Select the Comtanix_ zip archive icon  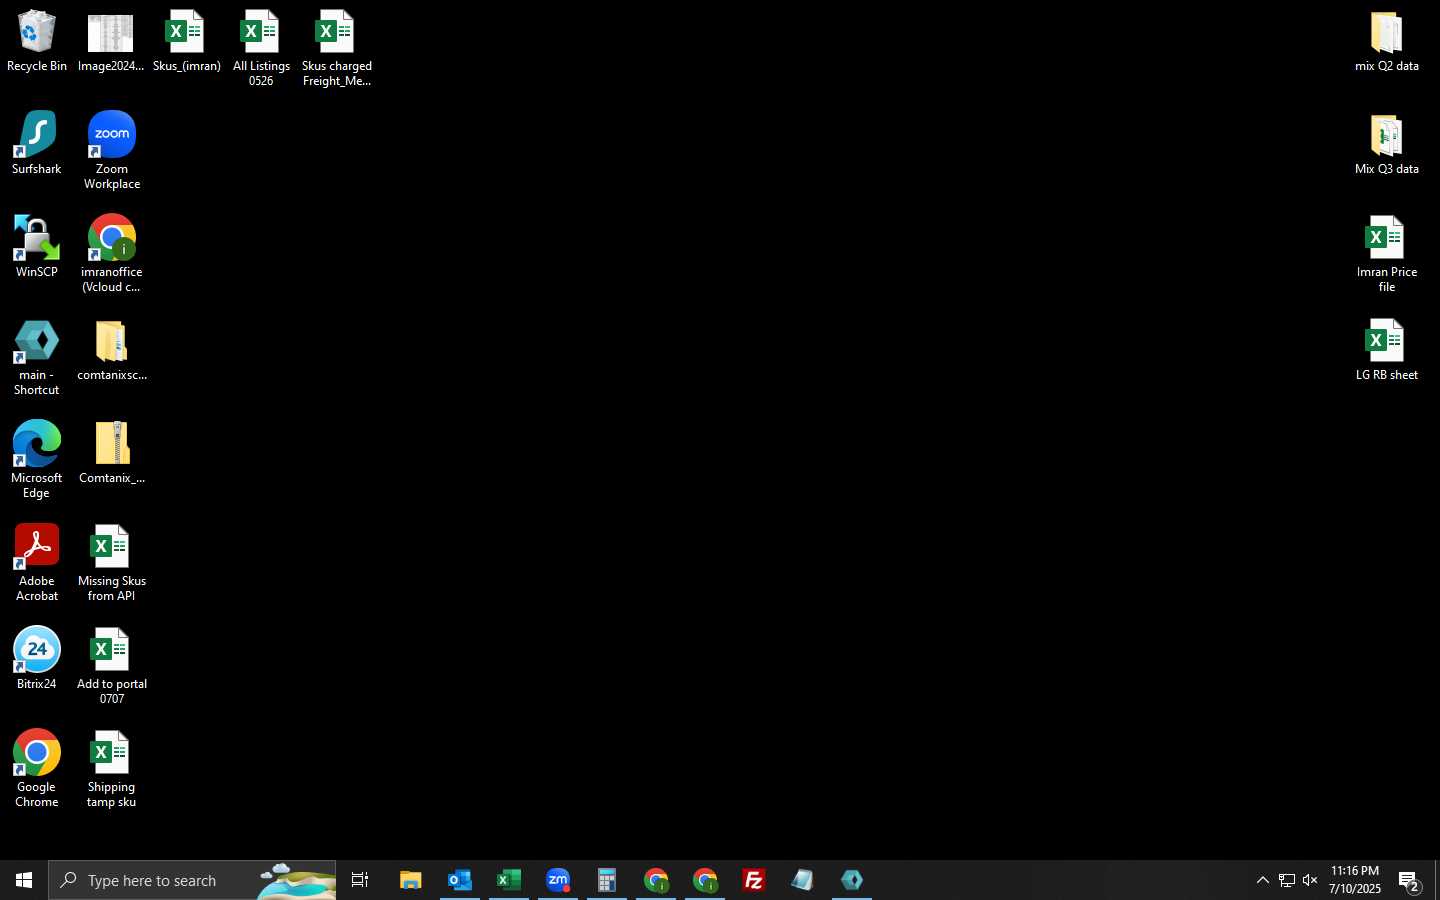pos(112,454)
